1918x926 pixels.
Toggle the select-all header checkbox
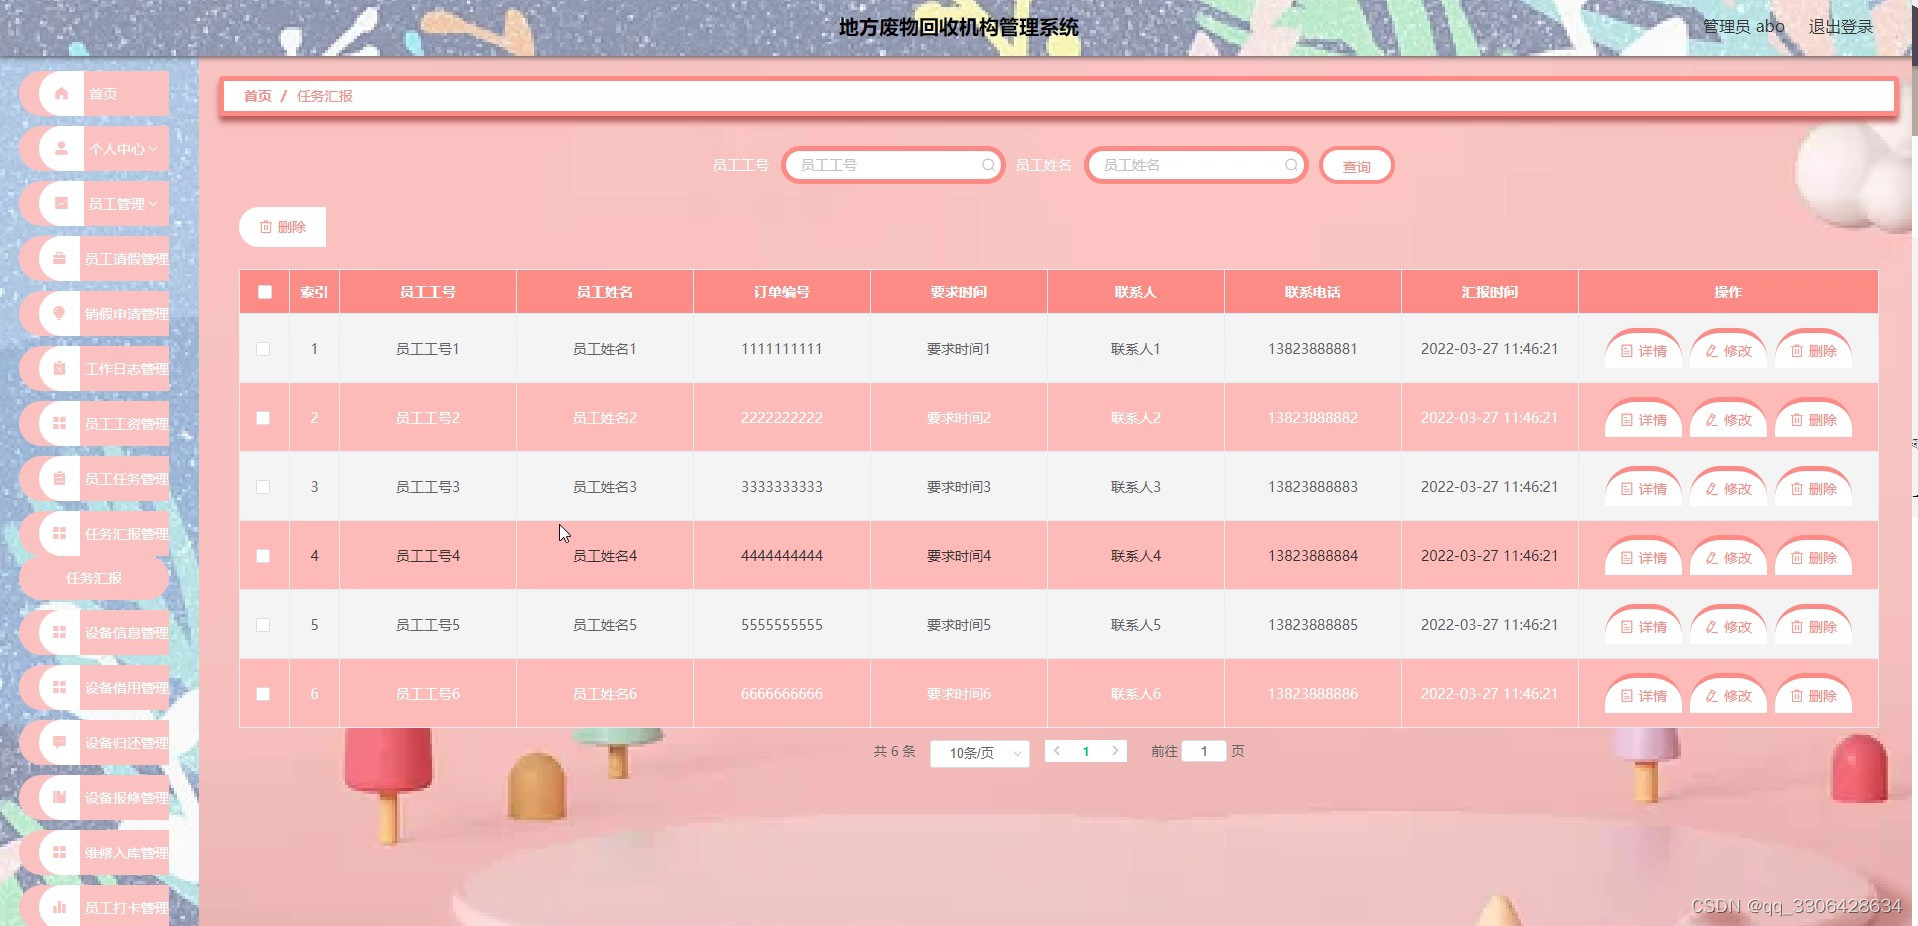pyautogui.click(x=265, y=292)
